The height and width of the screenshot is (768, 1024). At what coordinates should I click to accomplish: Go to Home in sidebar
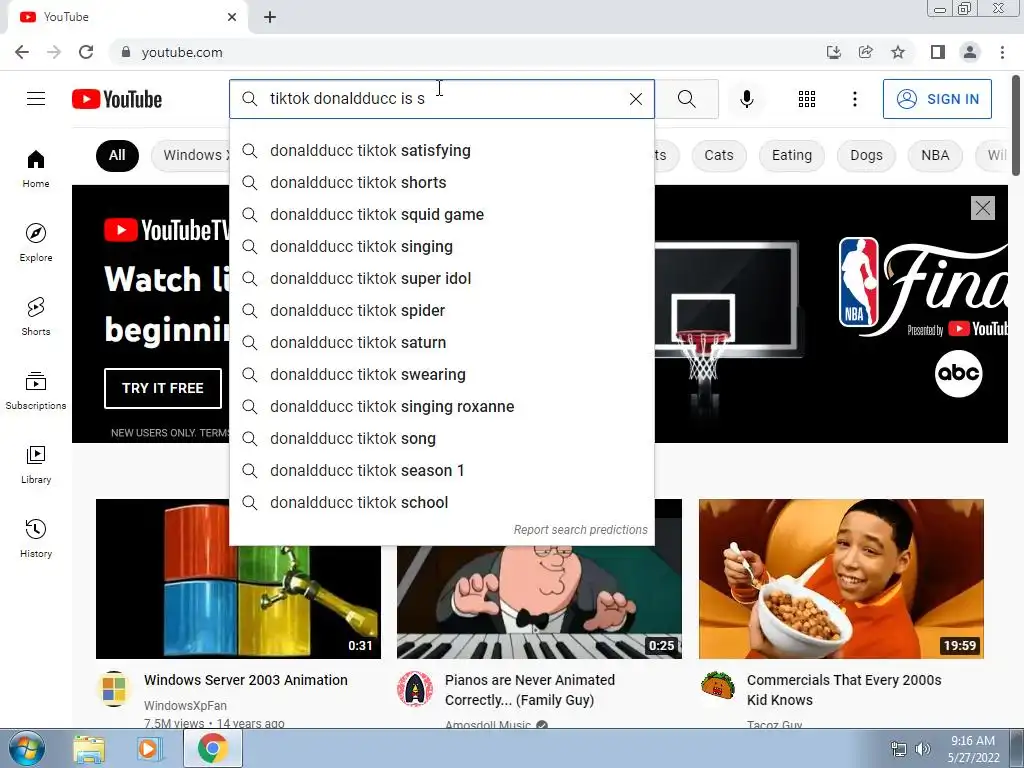[36, 168]
